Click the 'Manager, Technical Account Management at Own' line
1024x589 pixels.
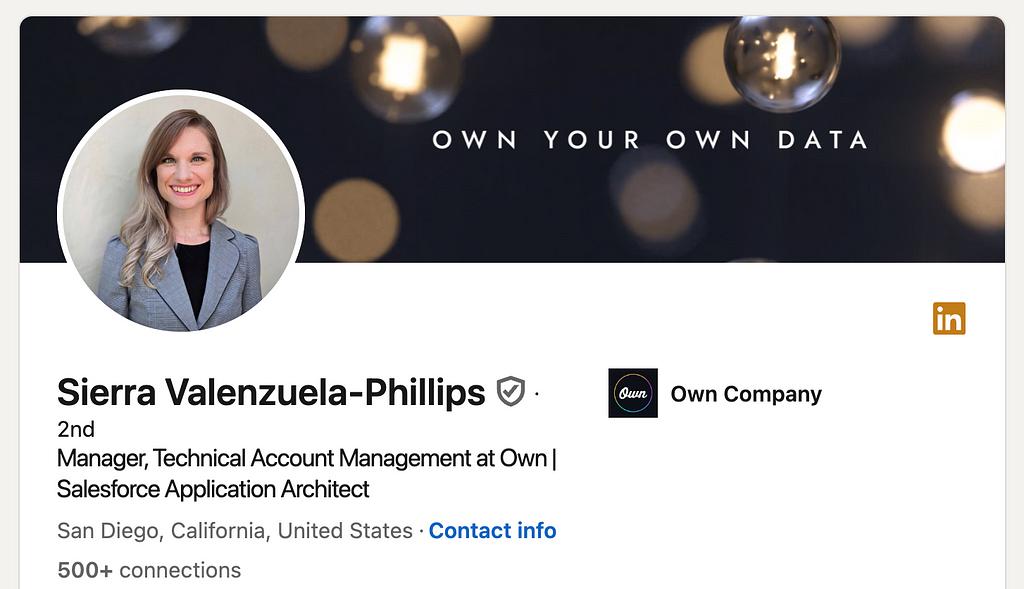(x=302, y=459)
